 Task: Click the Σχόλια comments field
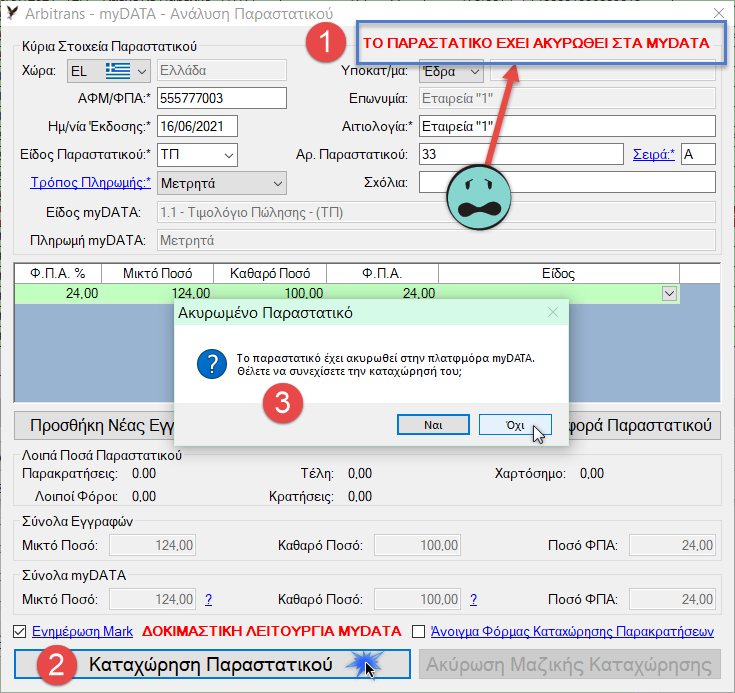point(567,182)
